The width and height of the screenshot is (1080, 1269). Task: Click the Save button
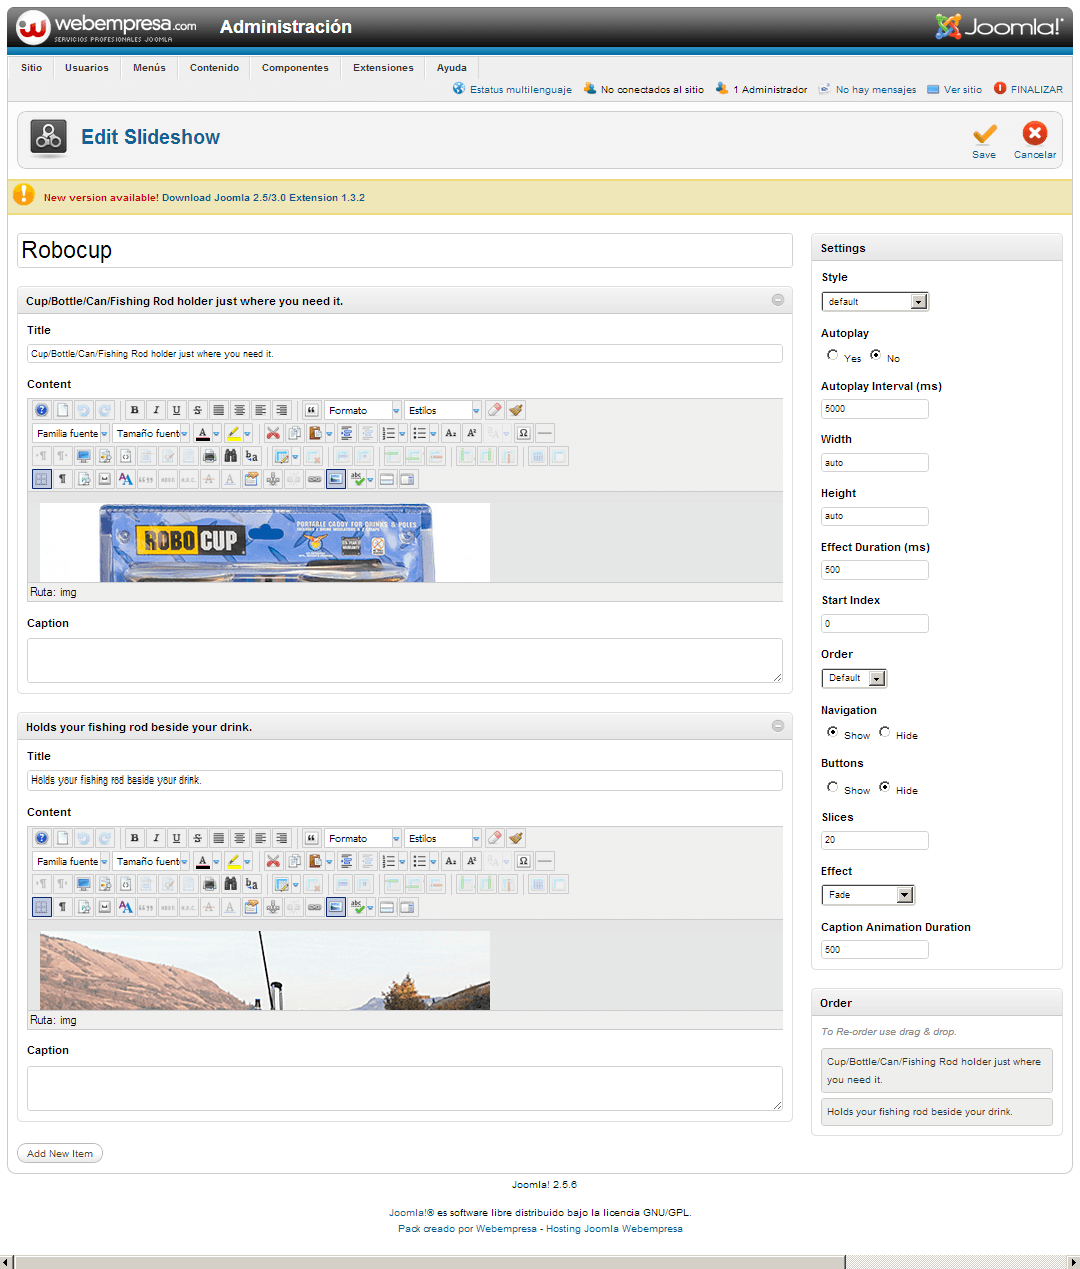tap(984, 140)
